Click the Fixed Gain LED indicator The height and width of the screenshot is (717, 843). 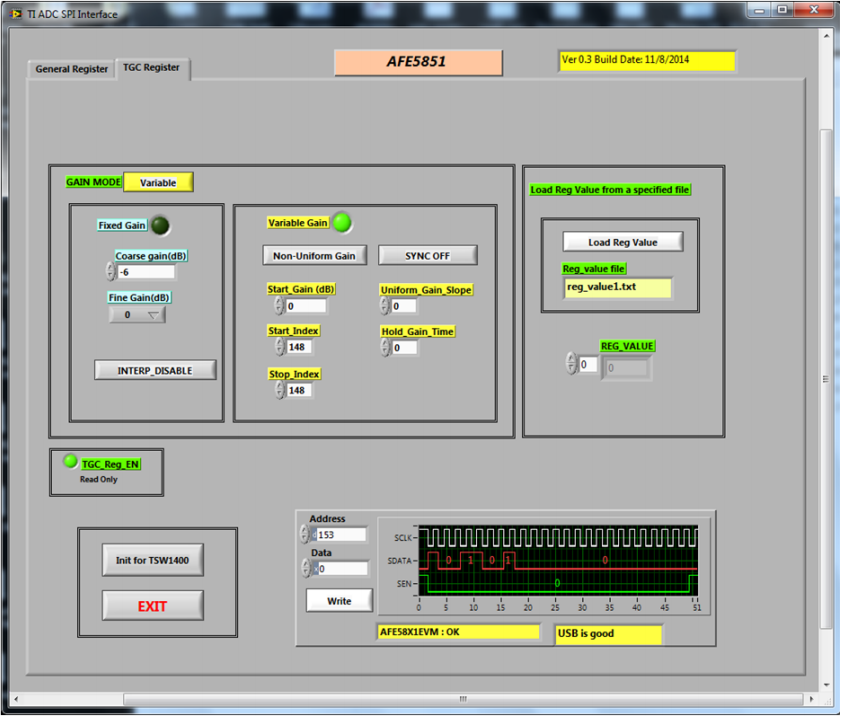coord(160,225)
